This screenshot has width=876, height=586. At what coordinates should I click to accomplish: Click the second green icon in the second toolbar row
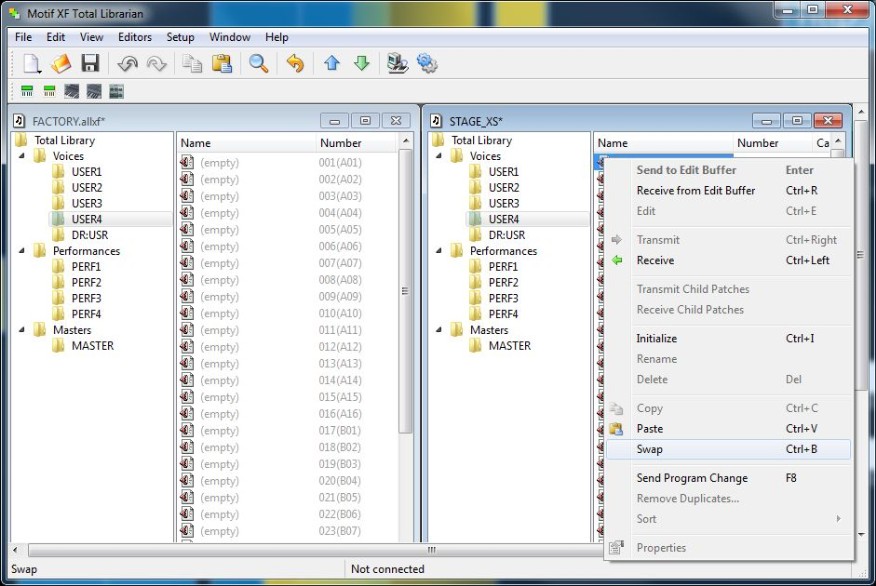click(x=49, y=91)
